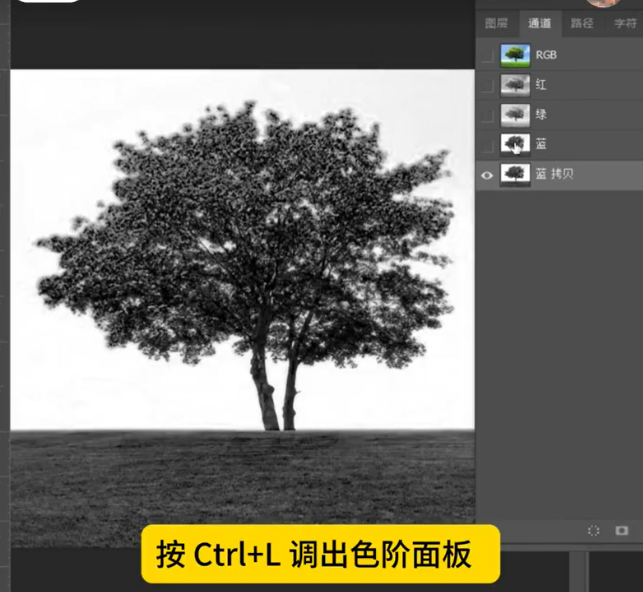Select the 红 channel thumbnail
643x592 pixels.
tap(515, 85)
